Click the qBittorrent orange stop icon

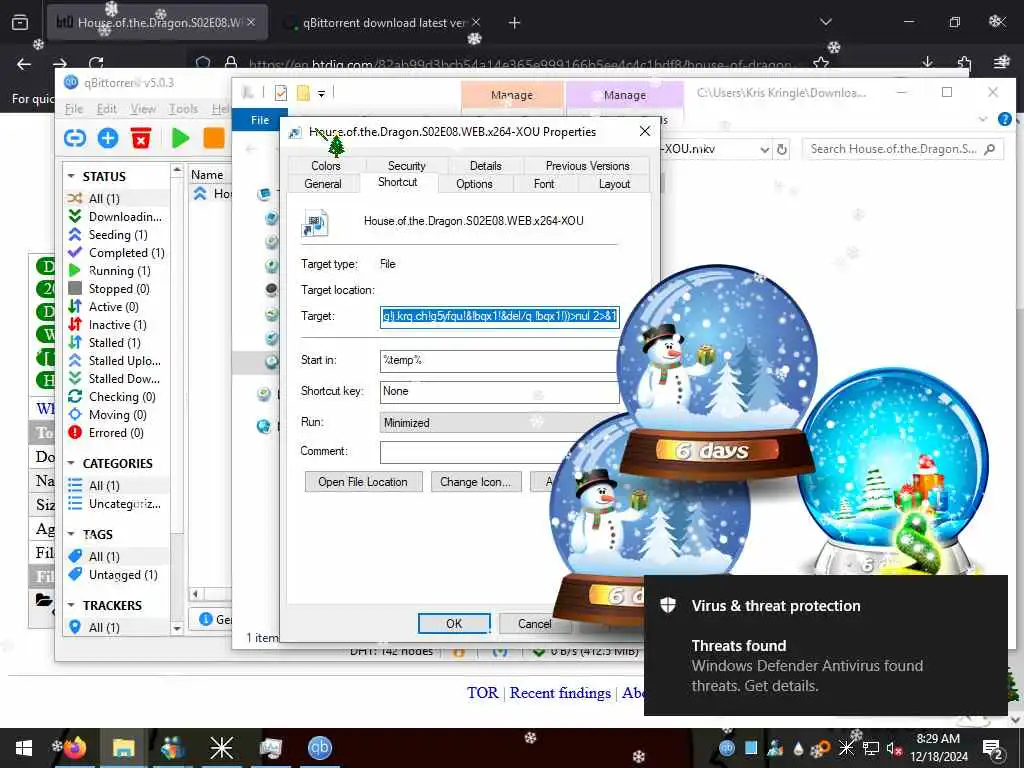click(x=214, y=138)
